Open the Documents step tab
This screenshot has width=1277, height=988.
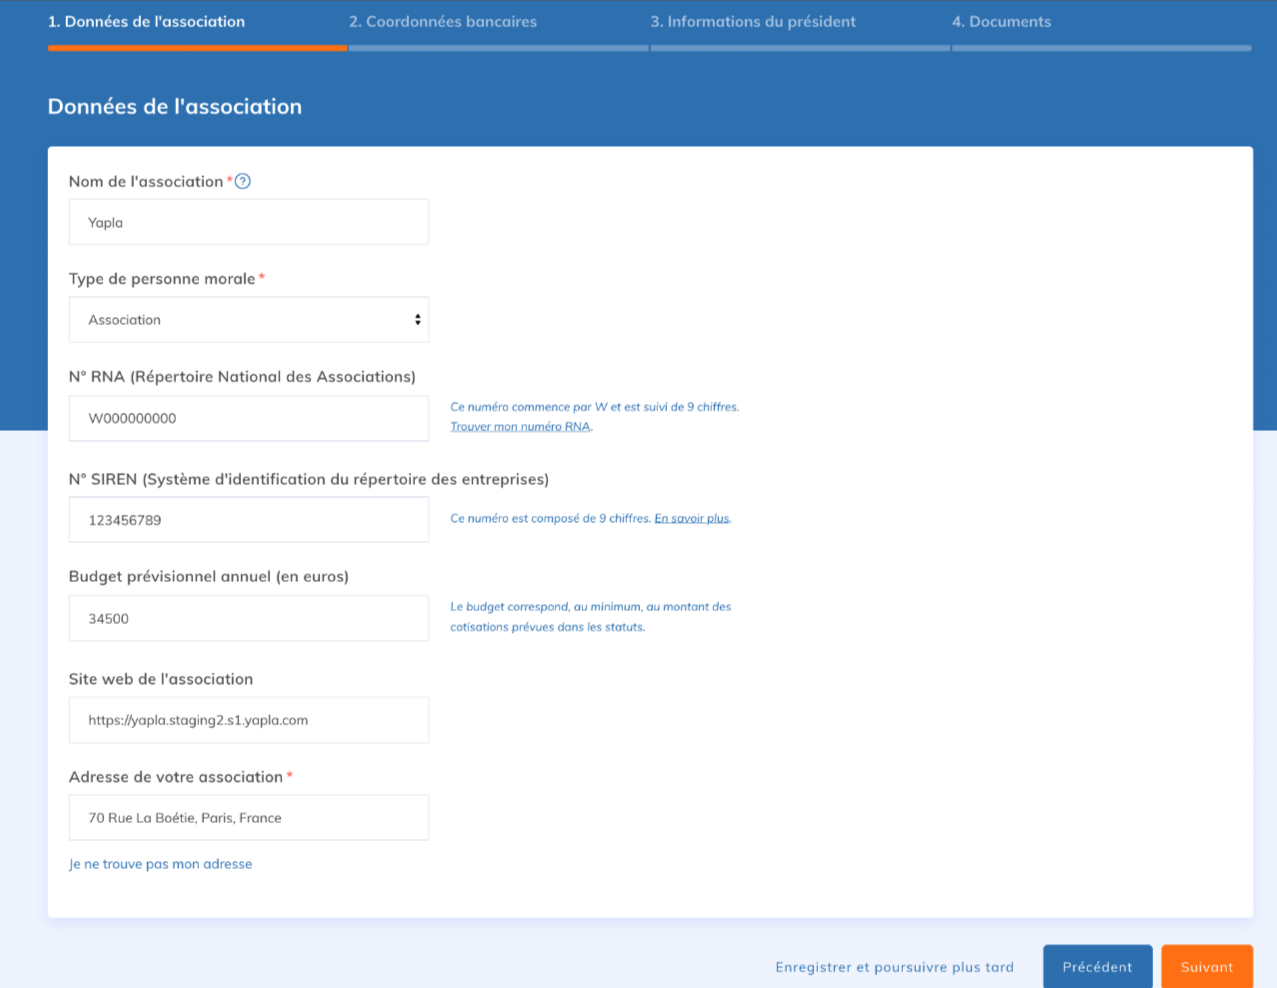1001,22
